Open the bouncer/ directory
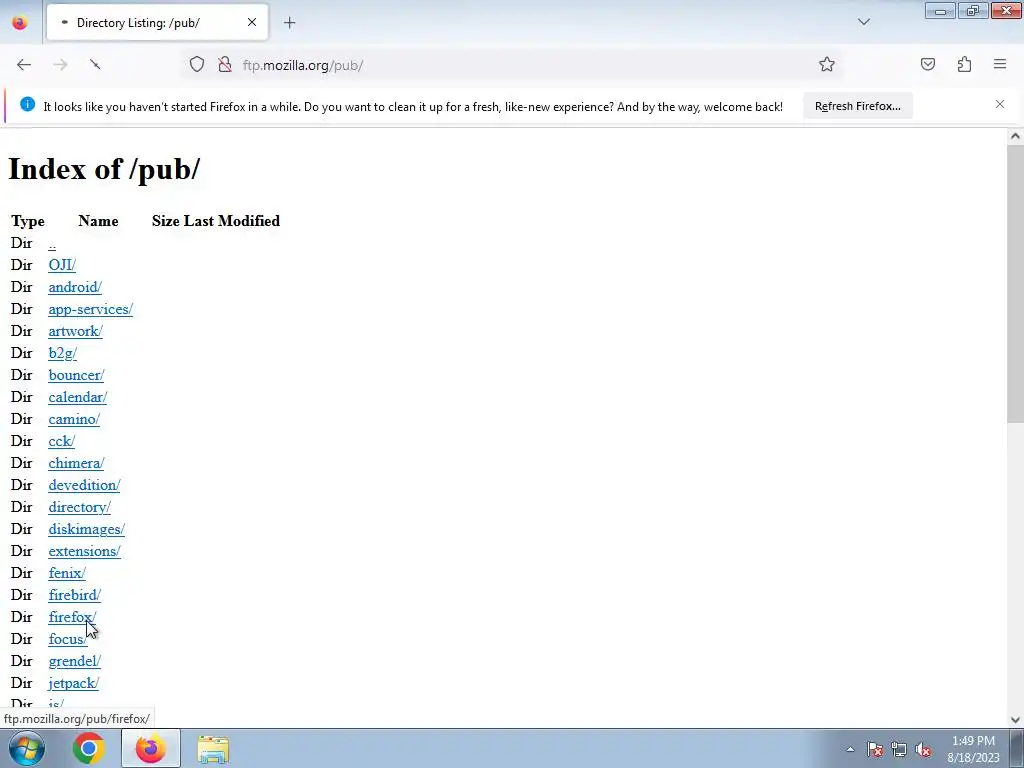The width and height of the screenshot is (1024, 768). tap(76, 376)
